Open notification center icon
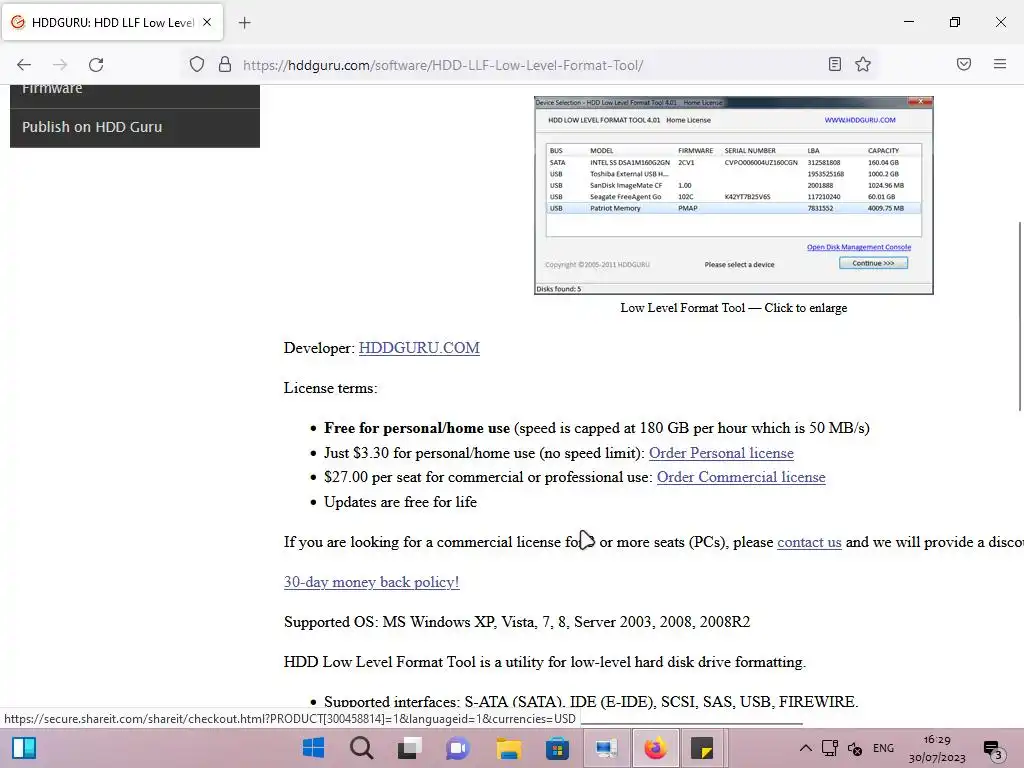The image size is (1024, 768). coord(993,750)
